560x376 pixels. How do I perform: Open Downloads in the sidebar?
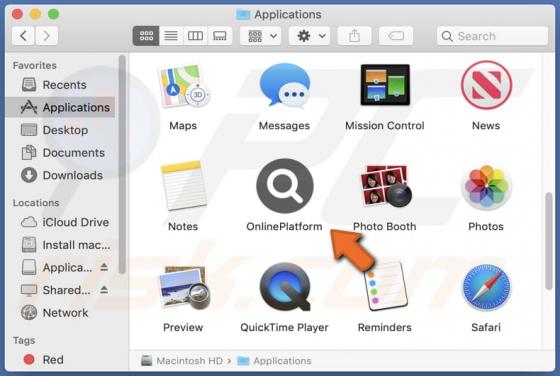(x=60, y=175)
